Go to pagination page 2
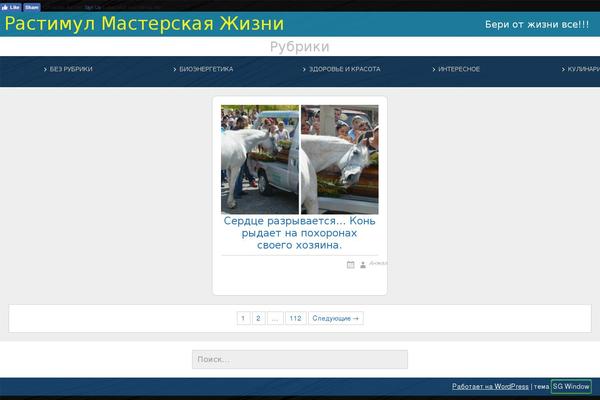The width and height of the screenshot is (600, 400). [258, 318]
